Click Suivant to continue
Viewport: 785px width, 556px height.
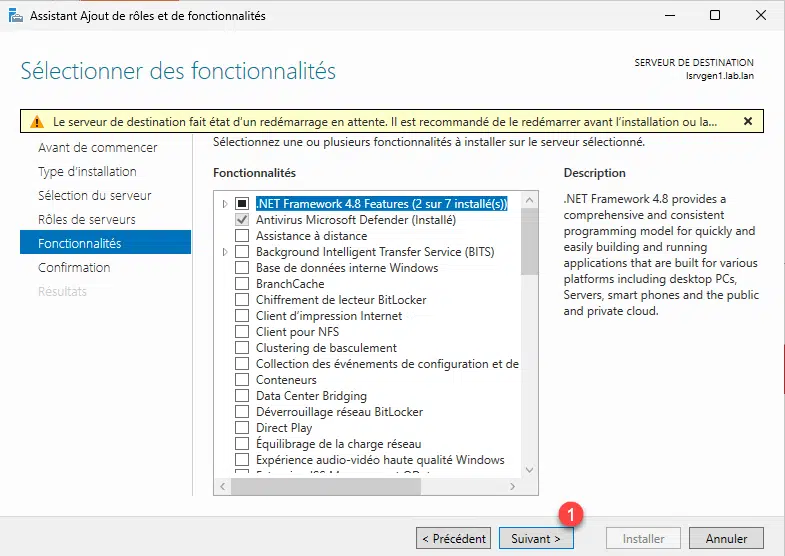pos(536,538)
